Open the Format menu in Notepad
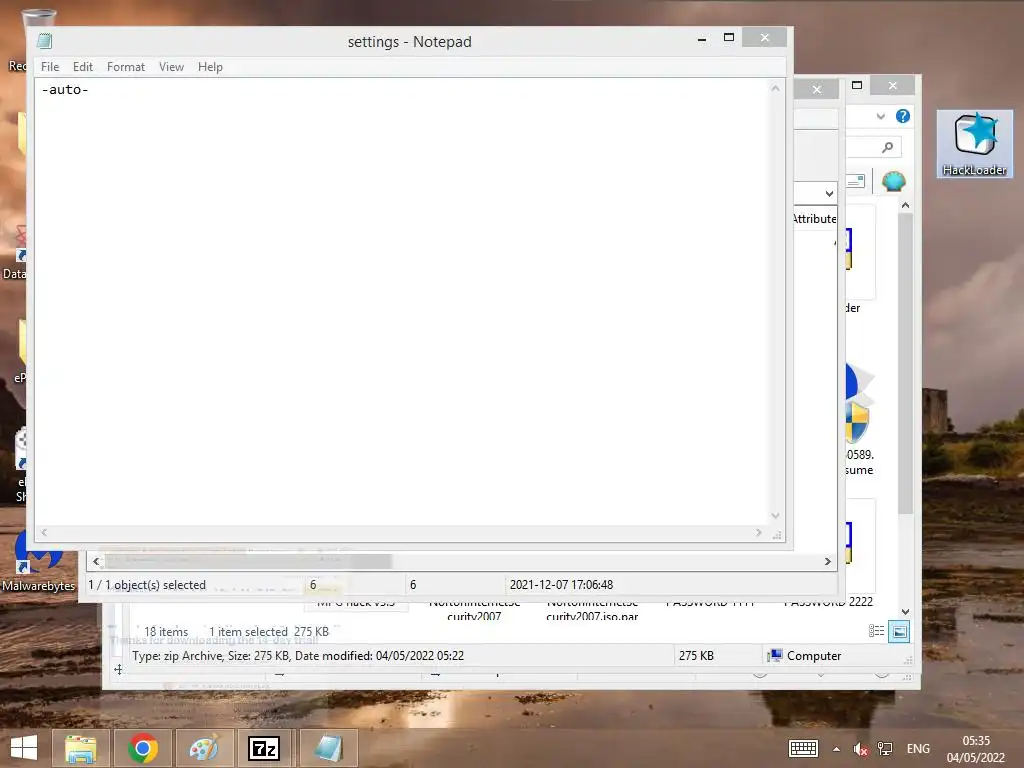The image size is (1024, 768). [125, 67]
